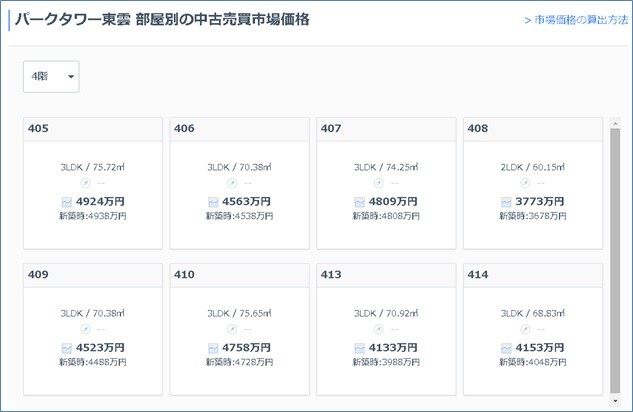The height and width of the screenshot is (412, 633).
Task: Select the room 414 card header
Action: [533, 275]
